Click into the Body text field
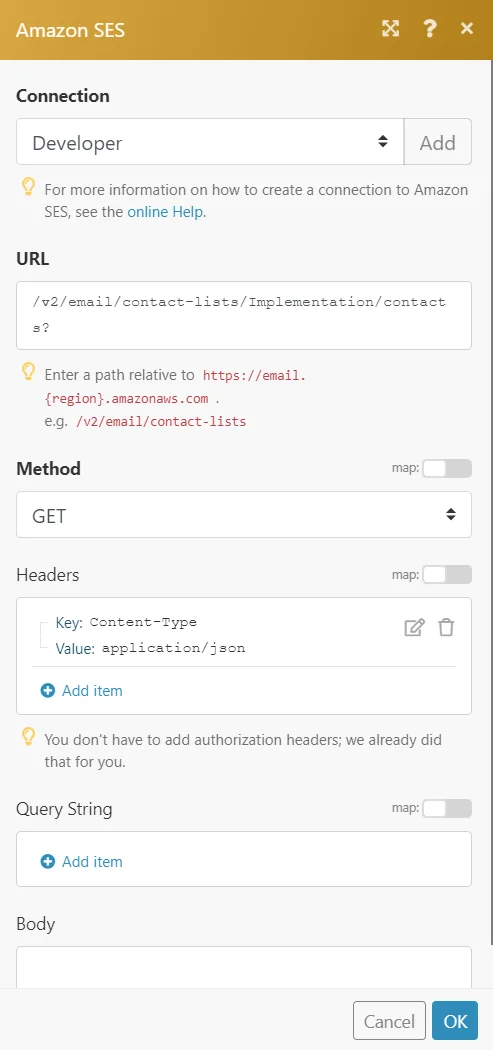Viewport: 493px width, 1050px height. [x=244, y=967]
